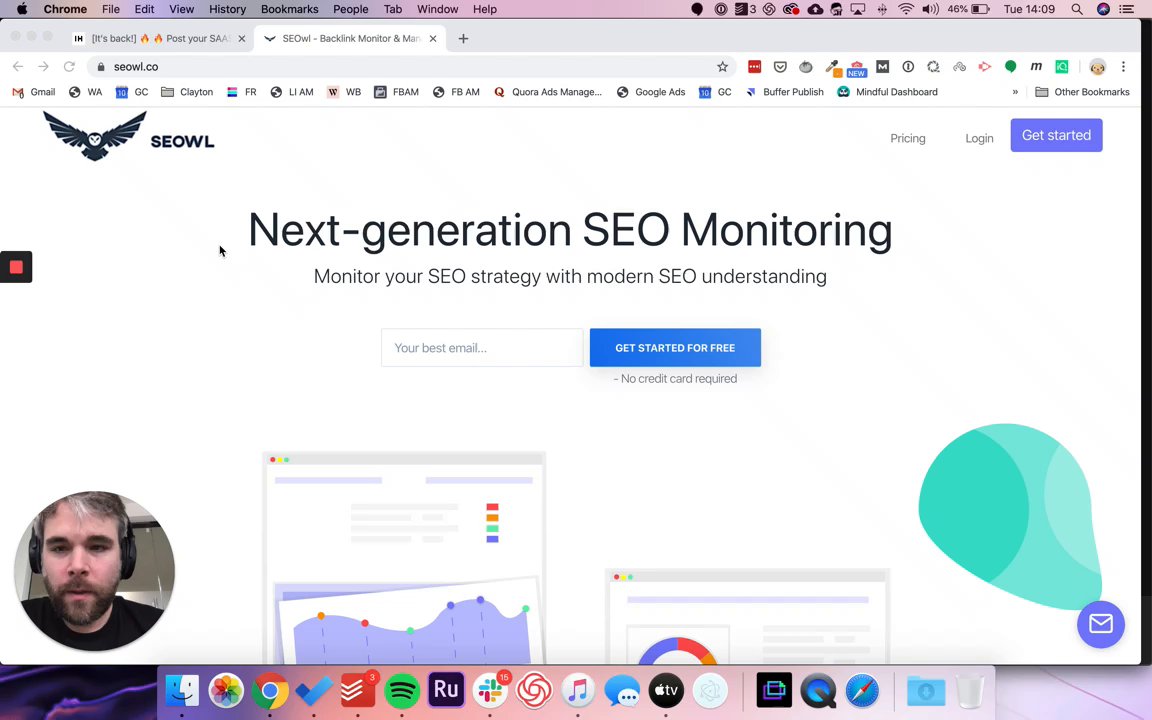The width and height of the screenshot is (1152, 720).
Task: Launch Slack from the dock
Action: tap(490, 691)
